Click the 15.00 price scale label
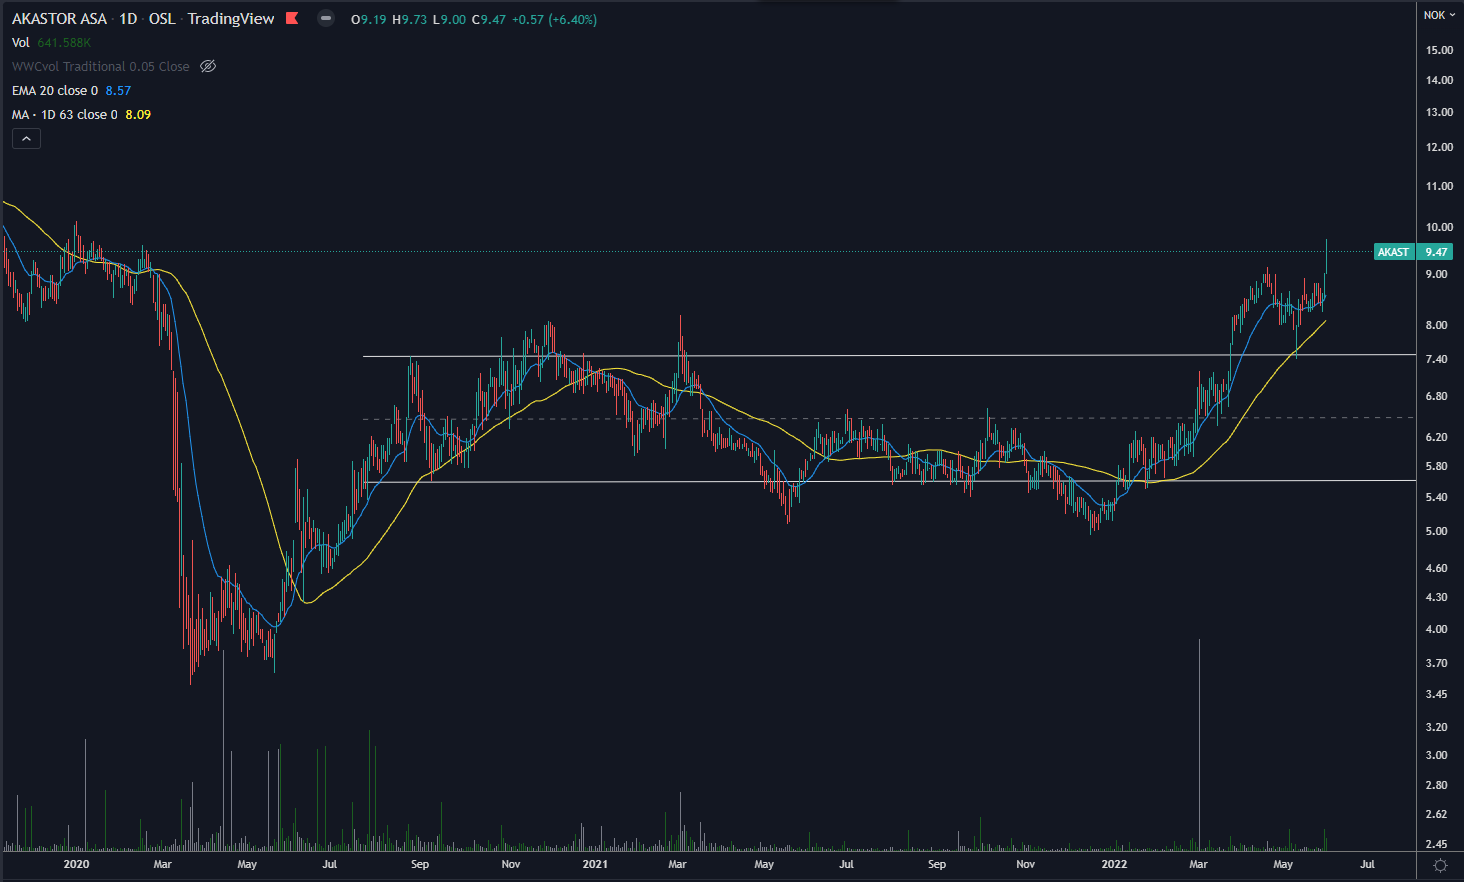This screenshot has height=882, width=1464. pyautogui.click(x=1439, y=50)
